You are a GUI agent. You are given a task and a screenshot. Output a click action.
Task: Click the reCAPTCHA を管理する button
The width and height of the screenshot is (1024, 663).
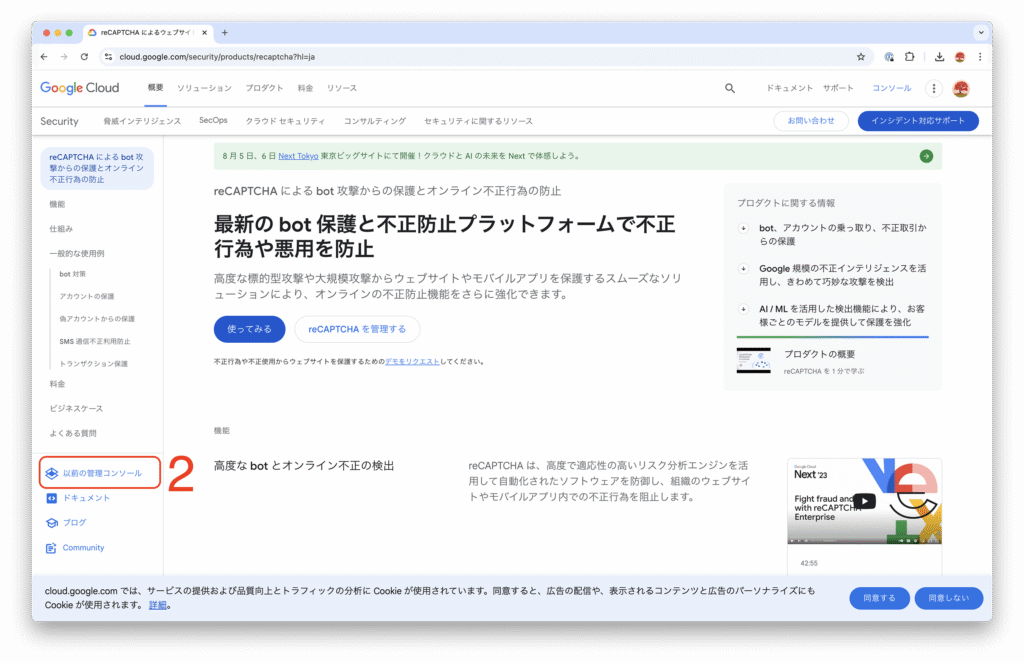(x=357, y=329)
